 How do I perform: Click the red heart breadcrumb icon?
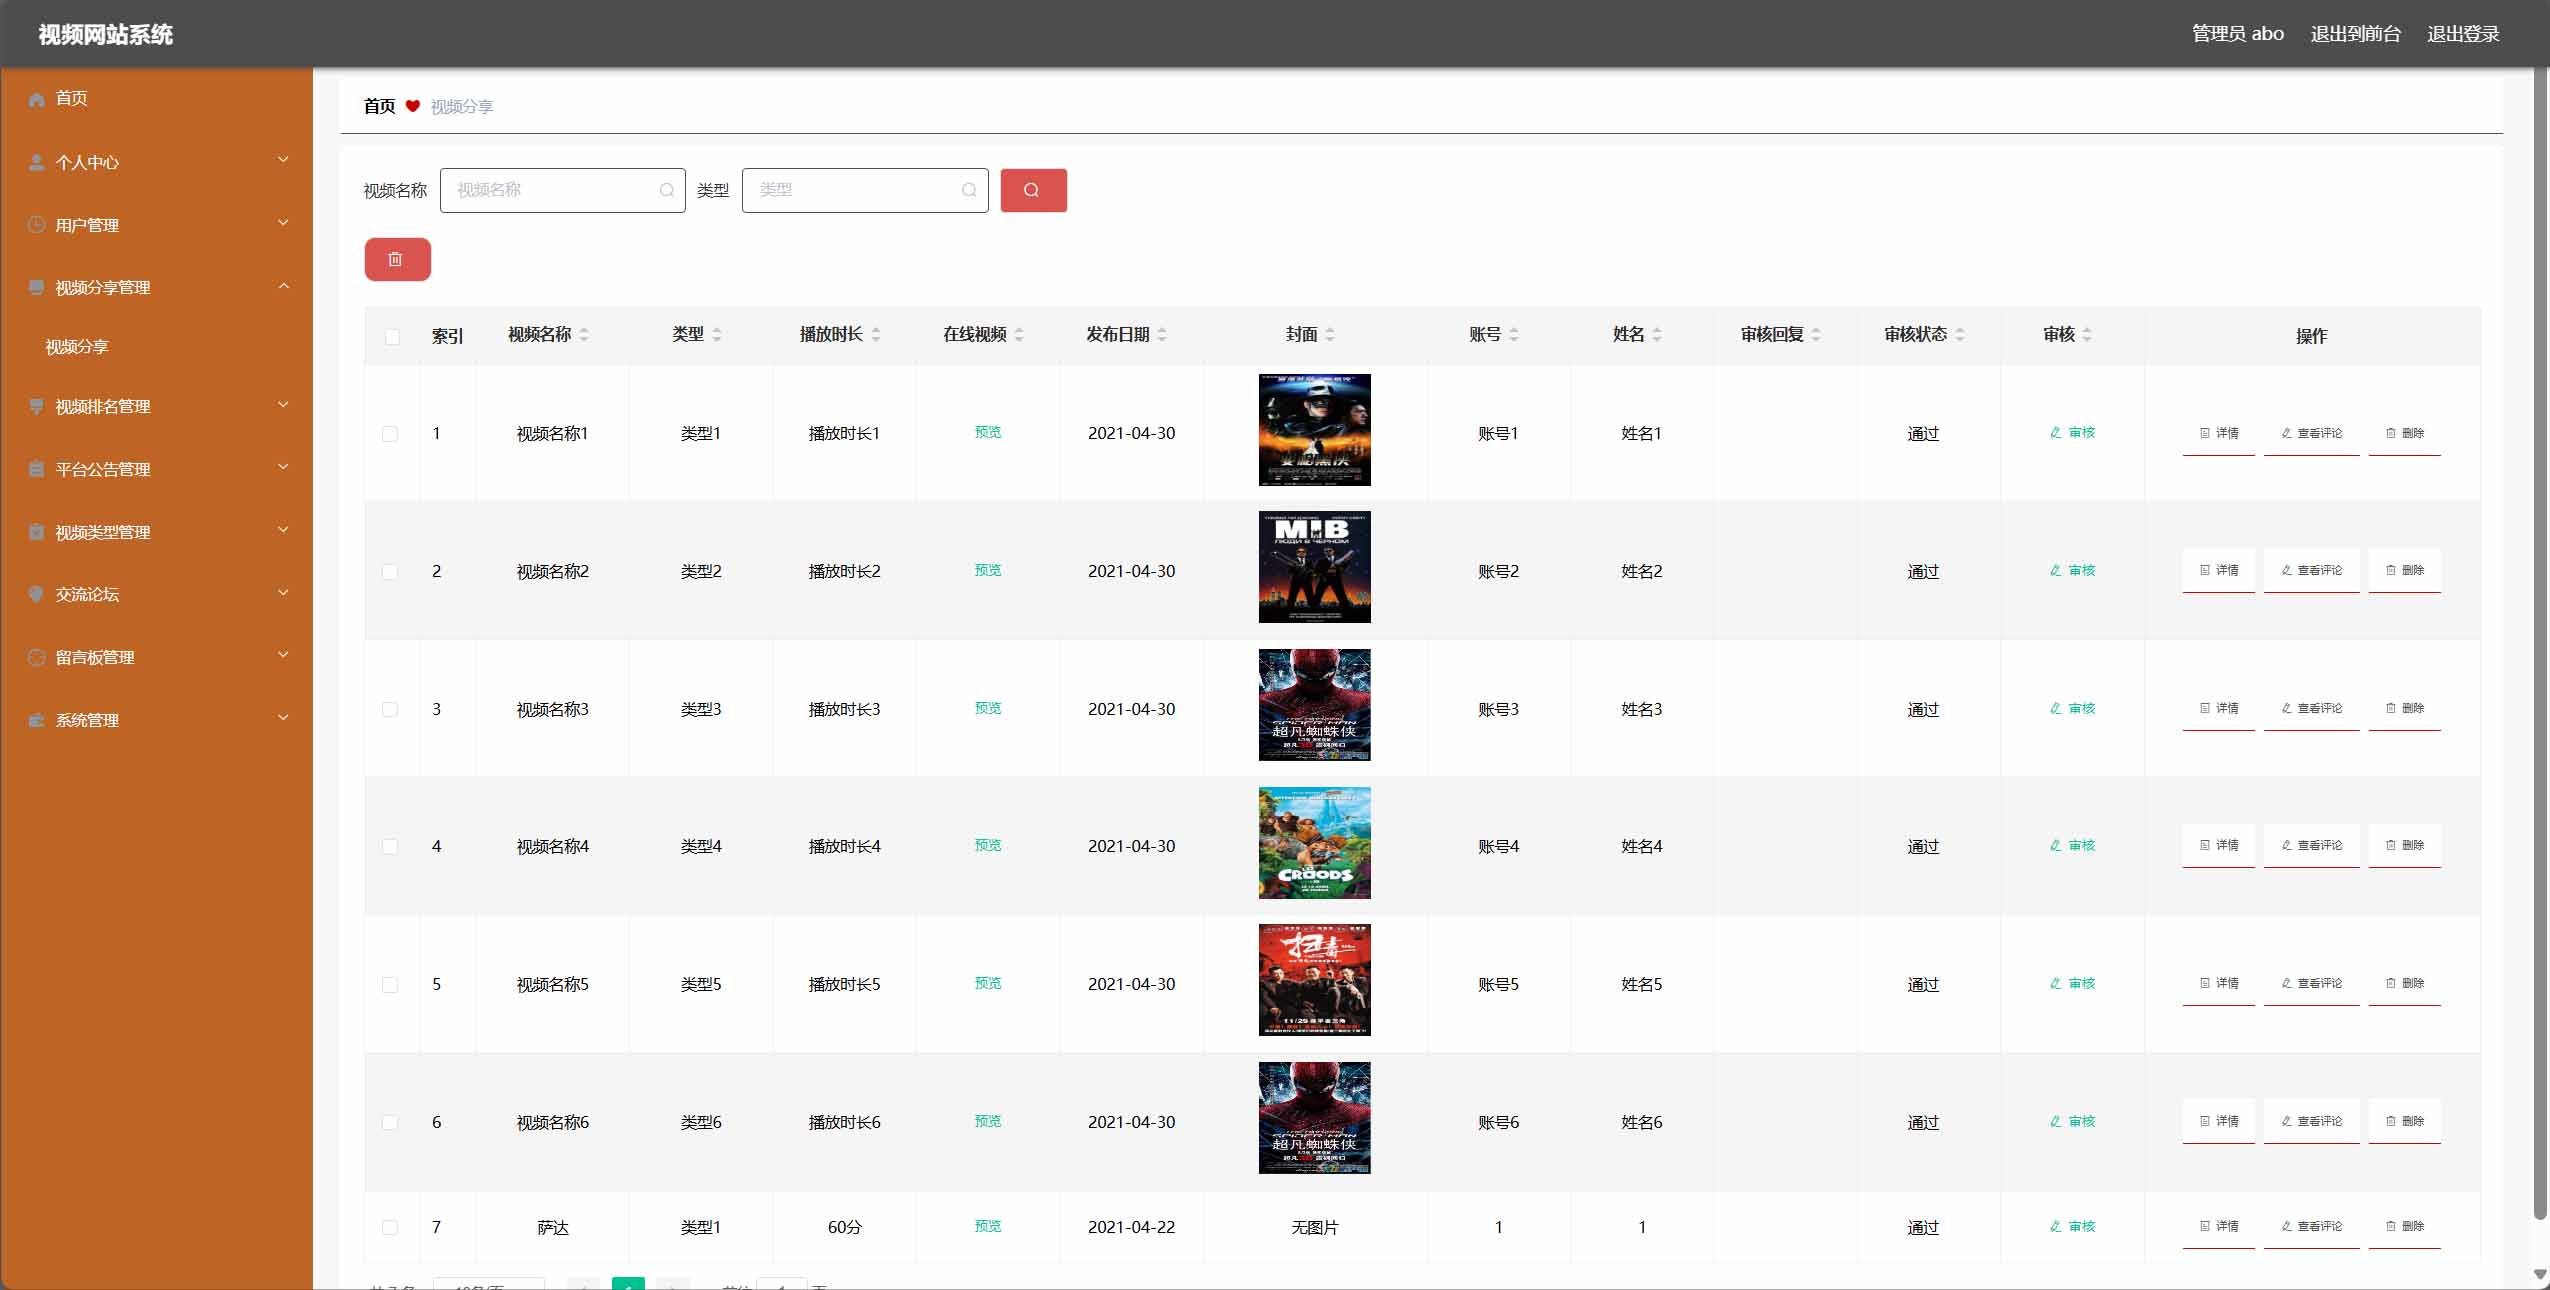pyautogui.click(x=413, y=106)
